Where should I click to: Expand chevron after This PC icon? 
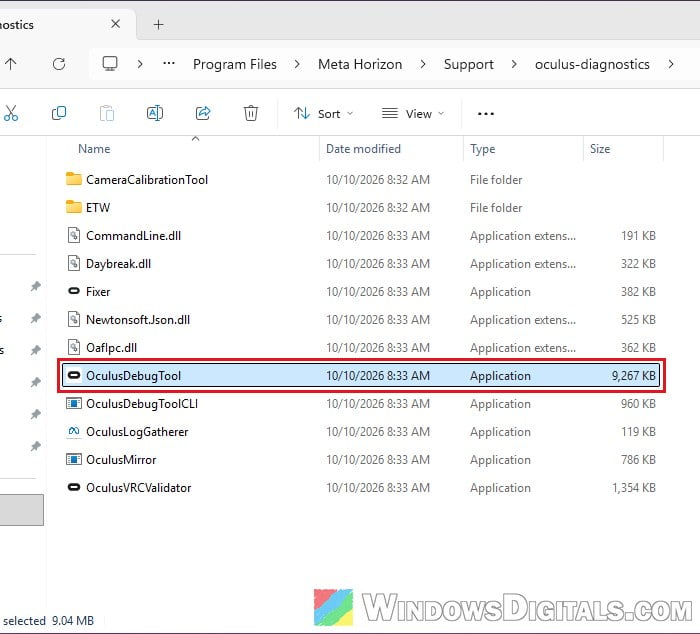[140, 64]
